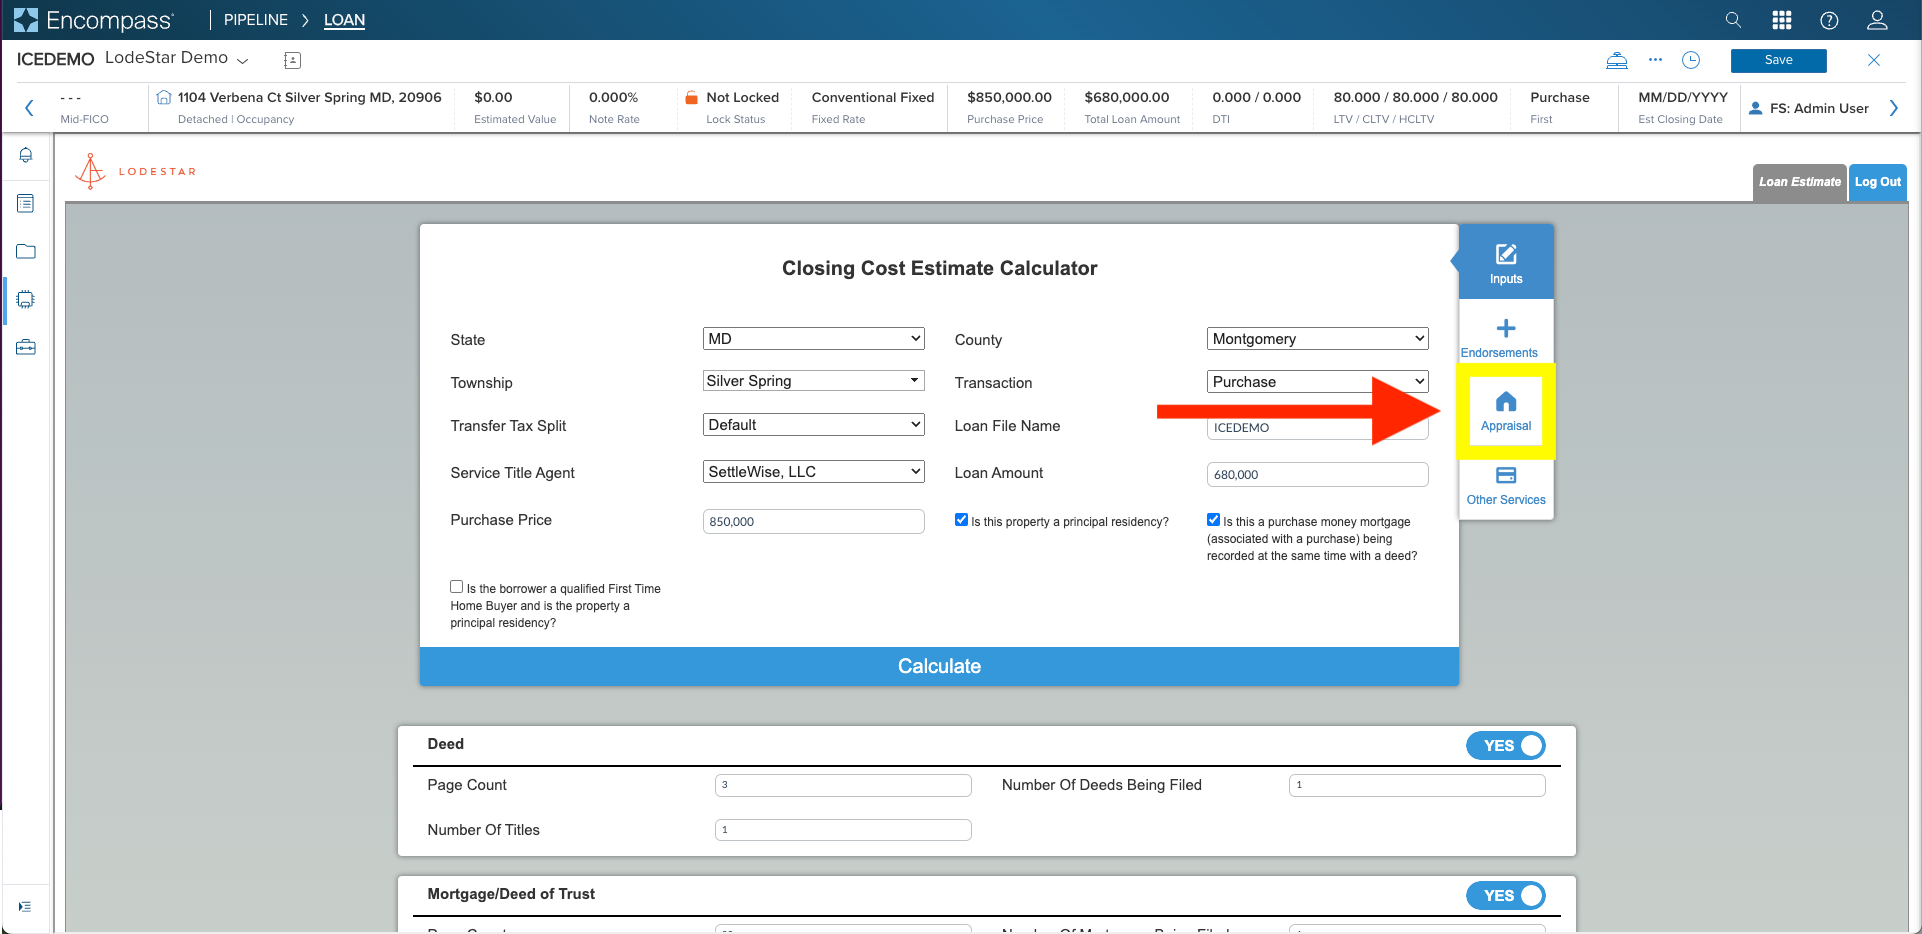Click the Deed Page Count field

click(x=843, y=785)
